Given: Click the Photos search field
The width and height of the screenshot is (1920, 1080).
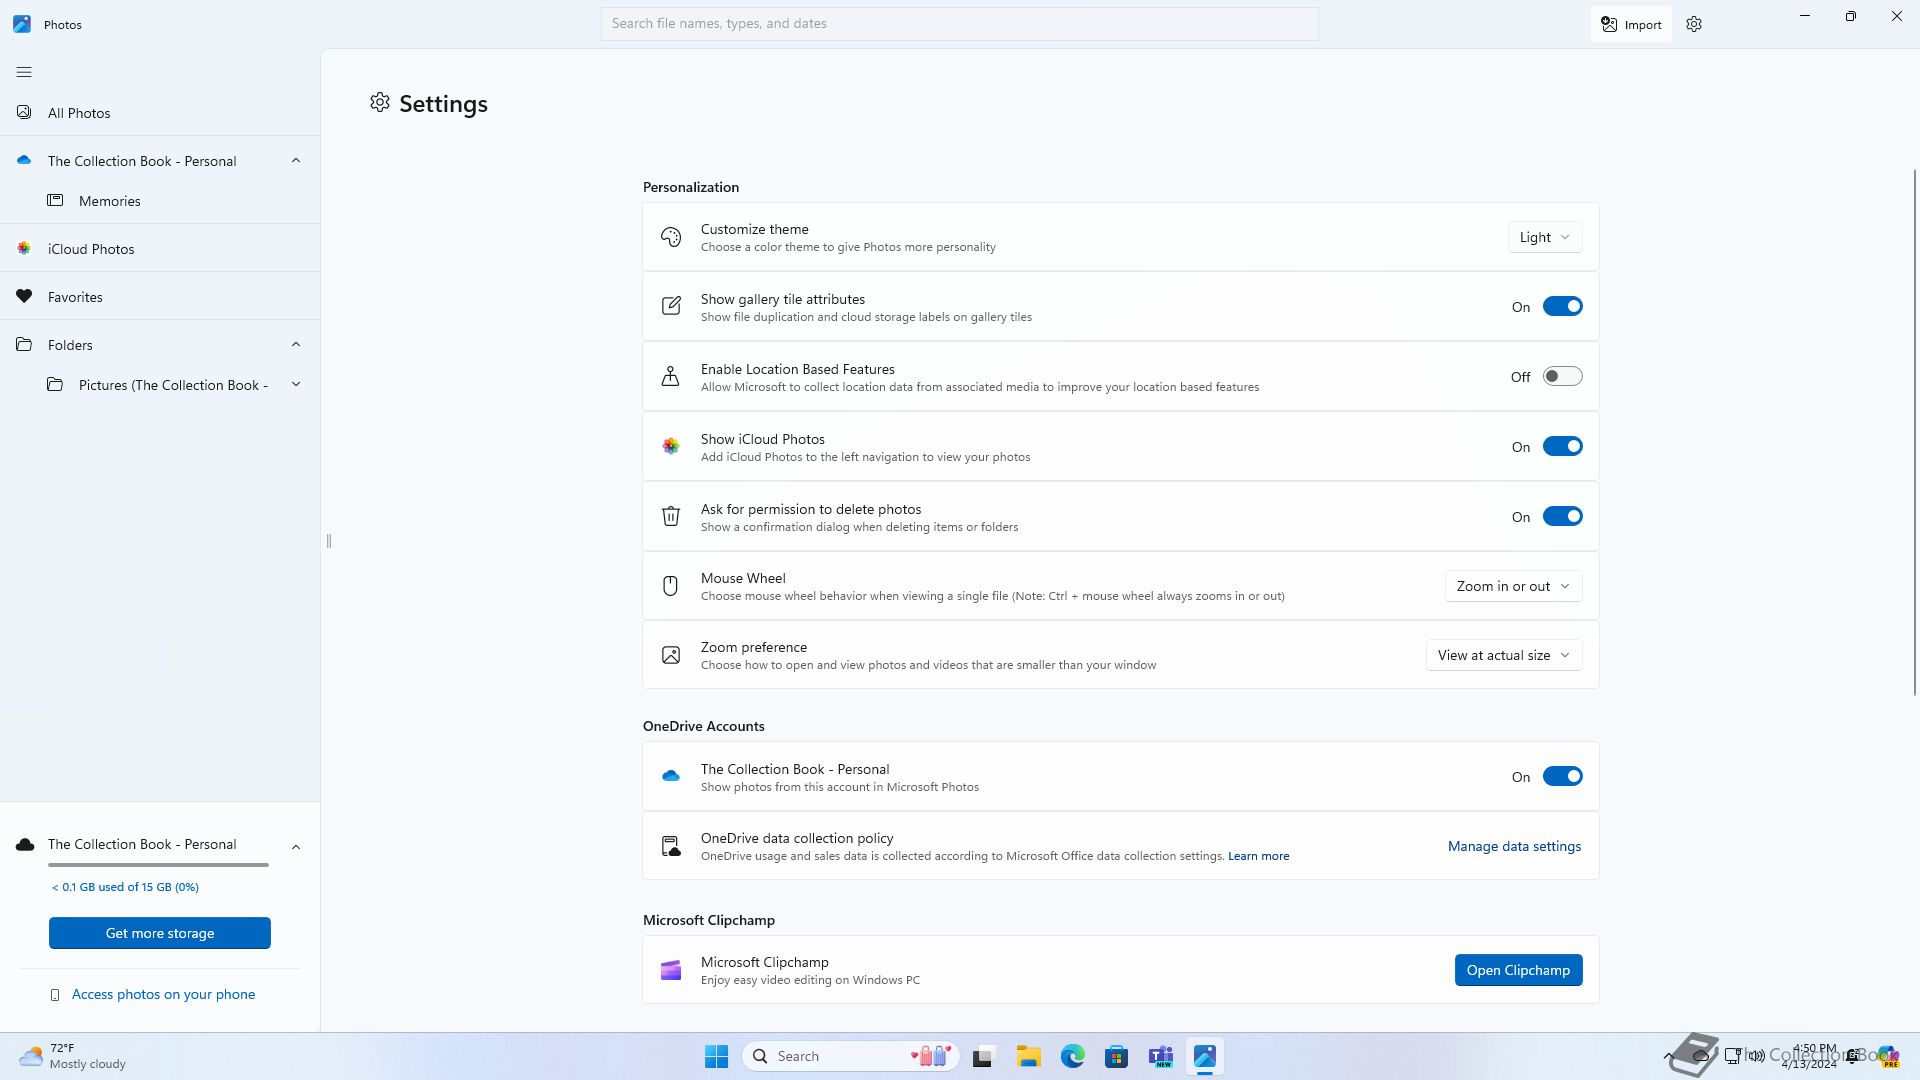Looking at the screenshot, I should [x=959, y=24].
